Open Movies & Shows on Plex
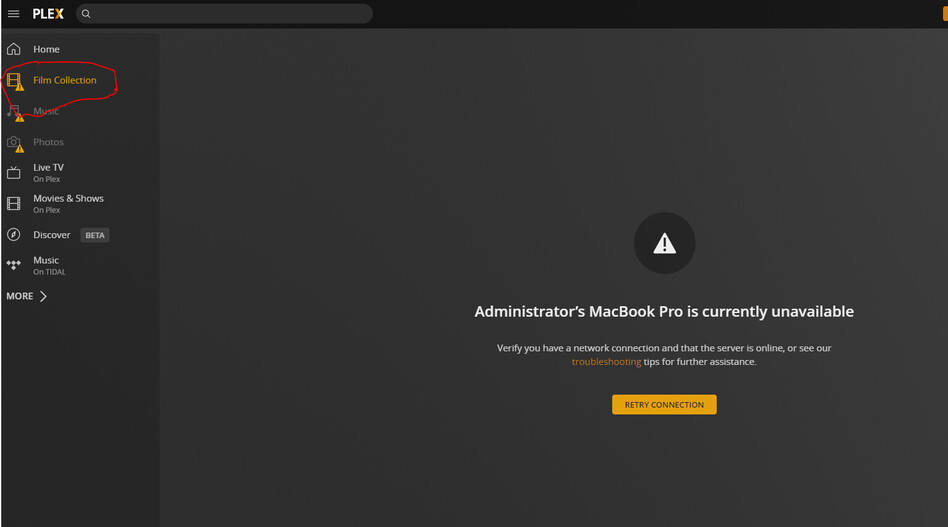This screenshot has width=948, height=527. click(68, 198)
